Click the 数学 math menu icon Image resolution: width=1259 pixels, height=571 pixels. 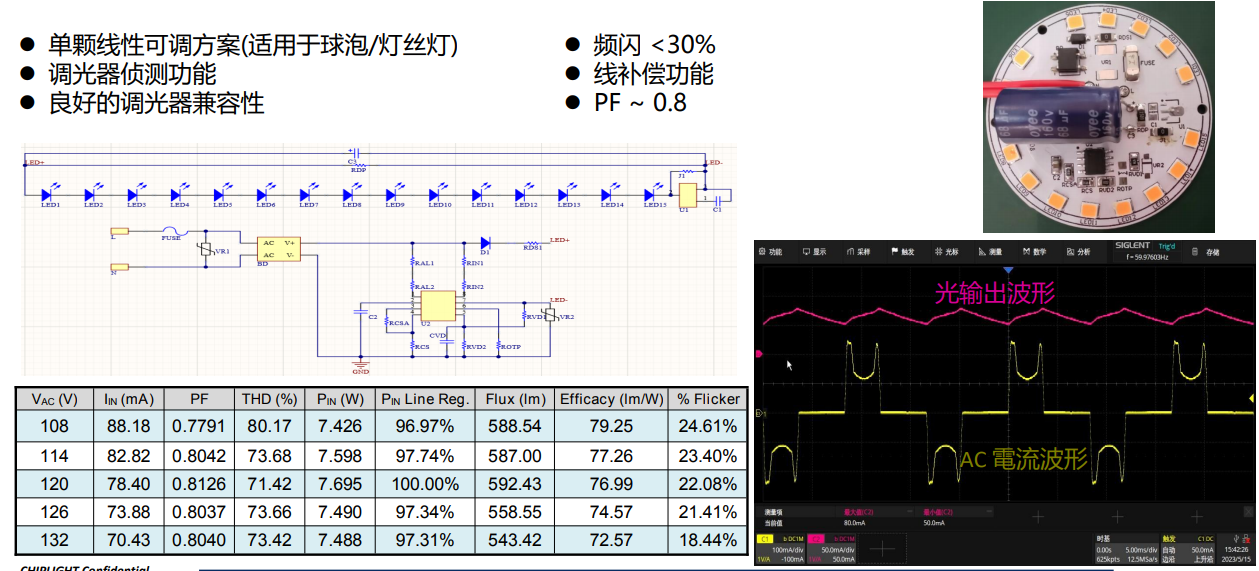(x=1033, y=252)
